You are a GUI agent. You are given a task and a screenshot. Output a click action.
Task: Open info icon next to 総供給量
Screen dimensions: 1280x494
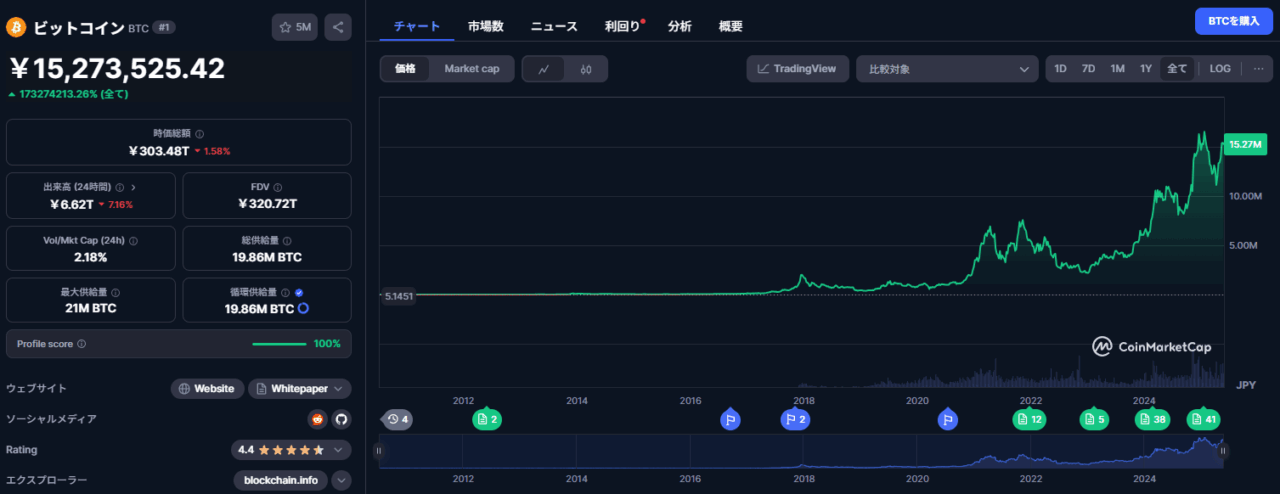(x=286, y=241)
